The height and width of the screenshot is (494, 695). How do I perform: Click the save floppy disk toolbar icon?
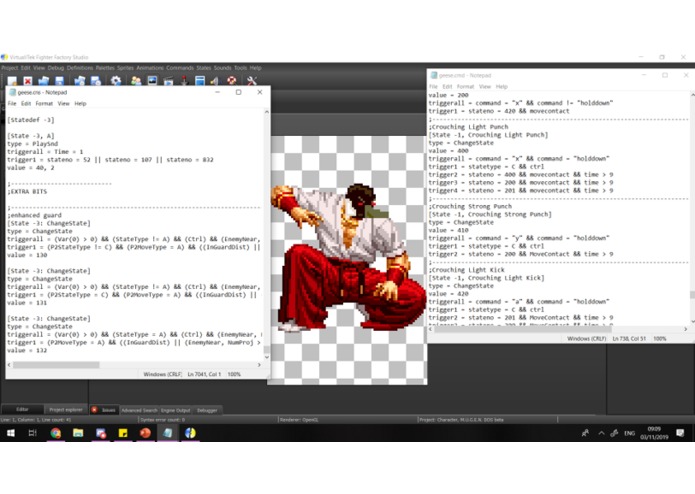[59, 81]
